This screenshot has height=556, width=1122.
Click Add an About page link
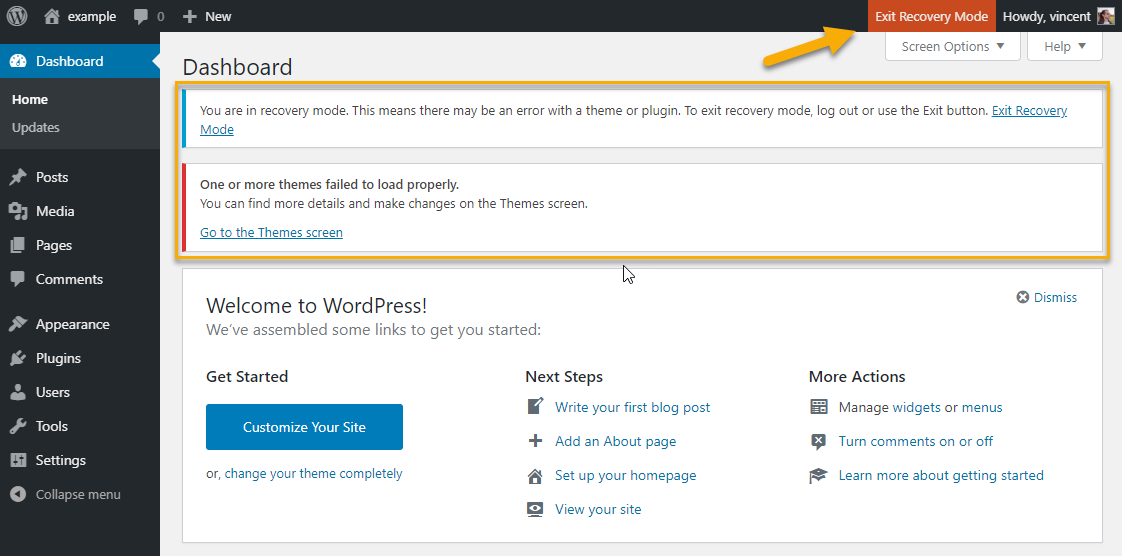615,442
